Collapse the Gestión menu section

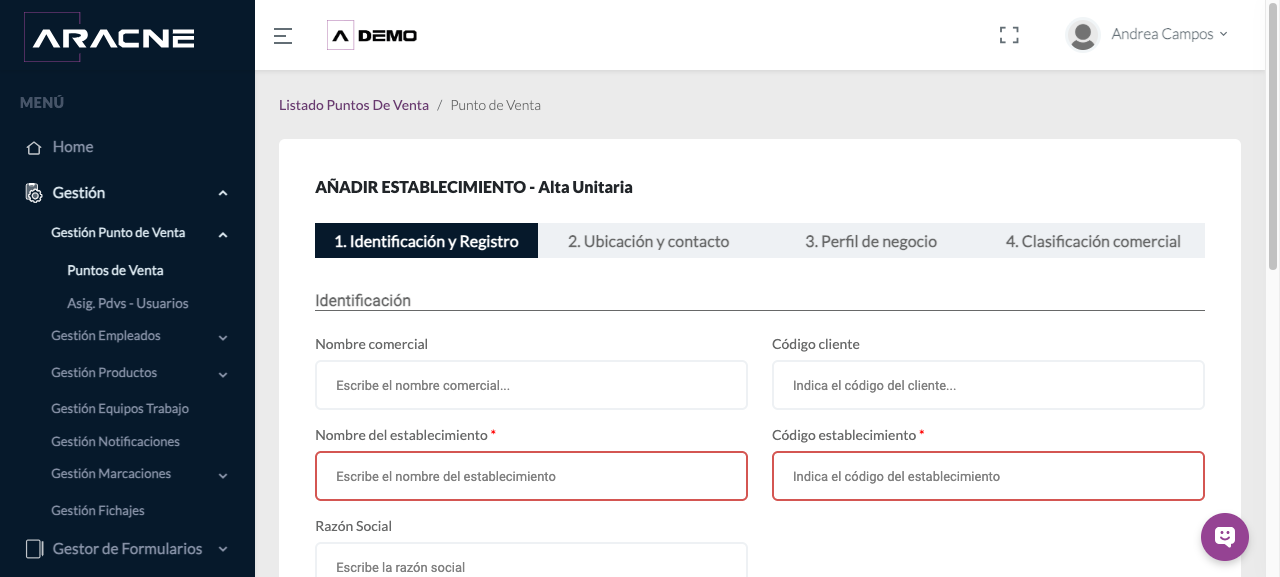(x=223, y=193)
